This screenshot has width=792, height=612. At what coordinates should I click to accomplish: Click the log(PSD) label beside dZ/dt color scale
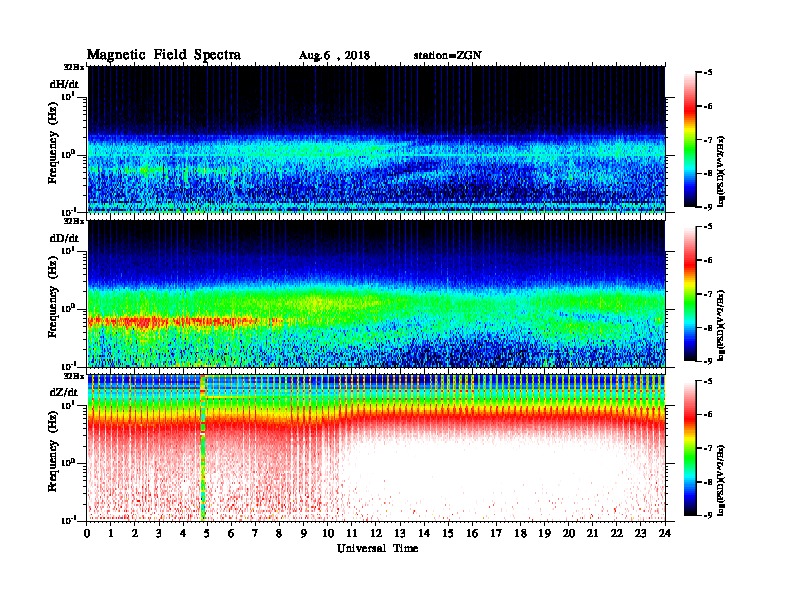point(721,480)
